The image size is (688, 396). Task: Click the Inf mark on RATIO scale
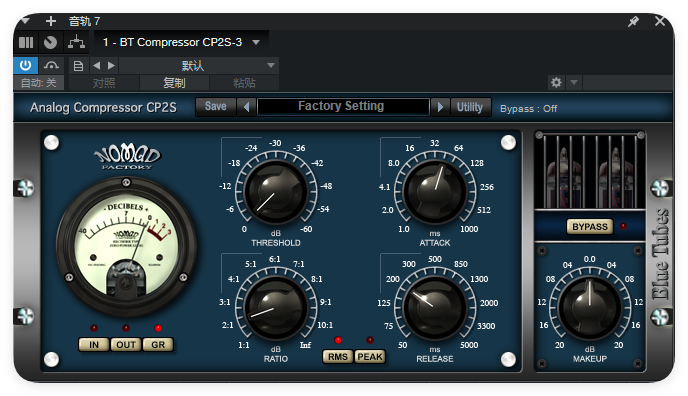(305, 345)
